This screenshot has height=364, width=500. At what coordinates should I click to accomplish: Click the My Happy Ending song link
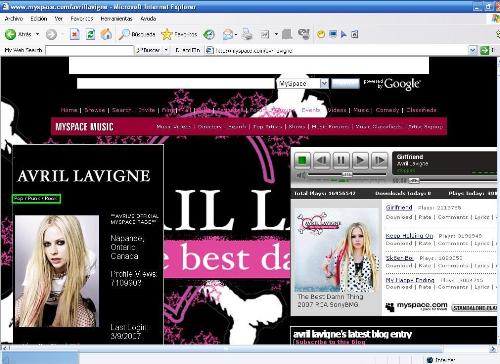[410, 280]
